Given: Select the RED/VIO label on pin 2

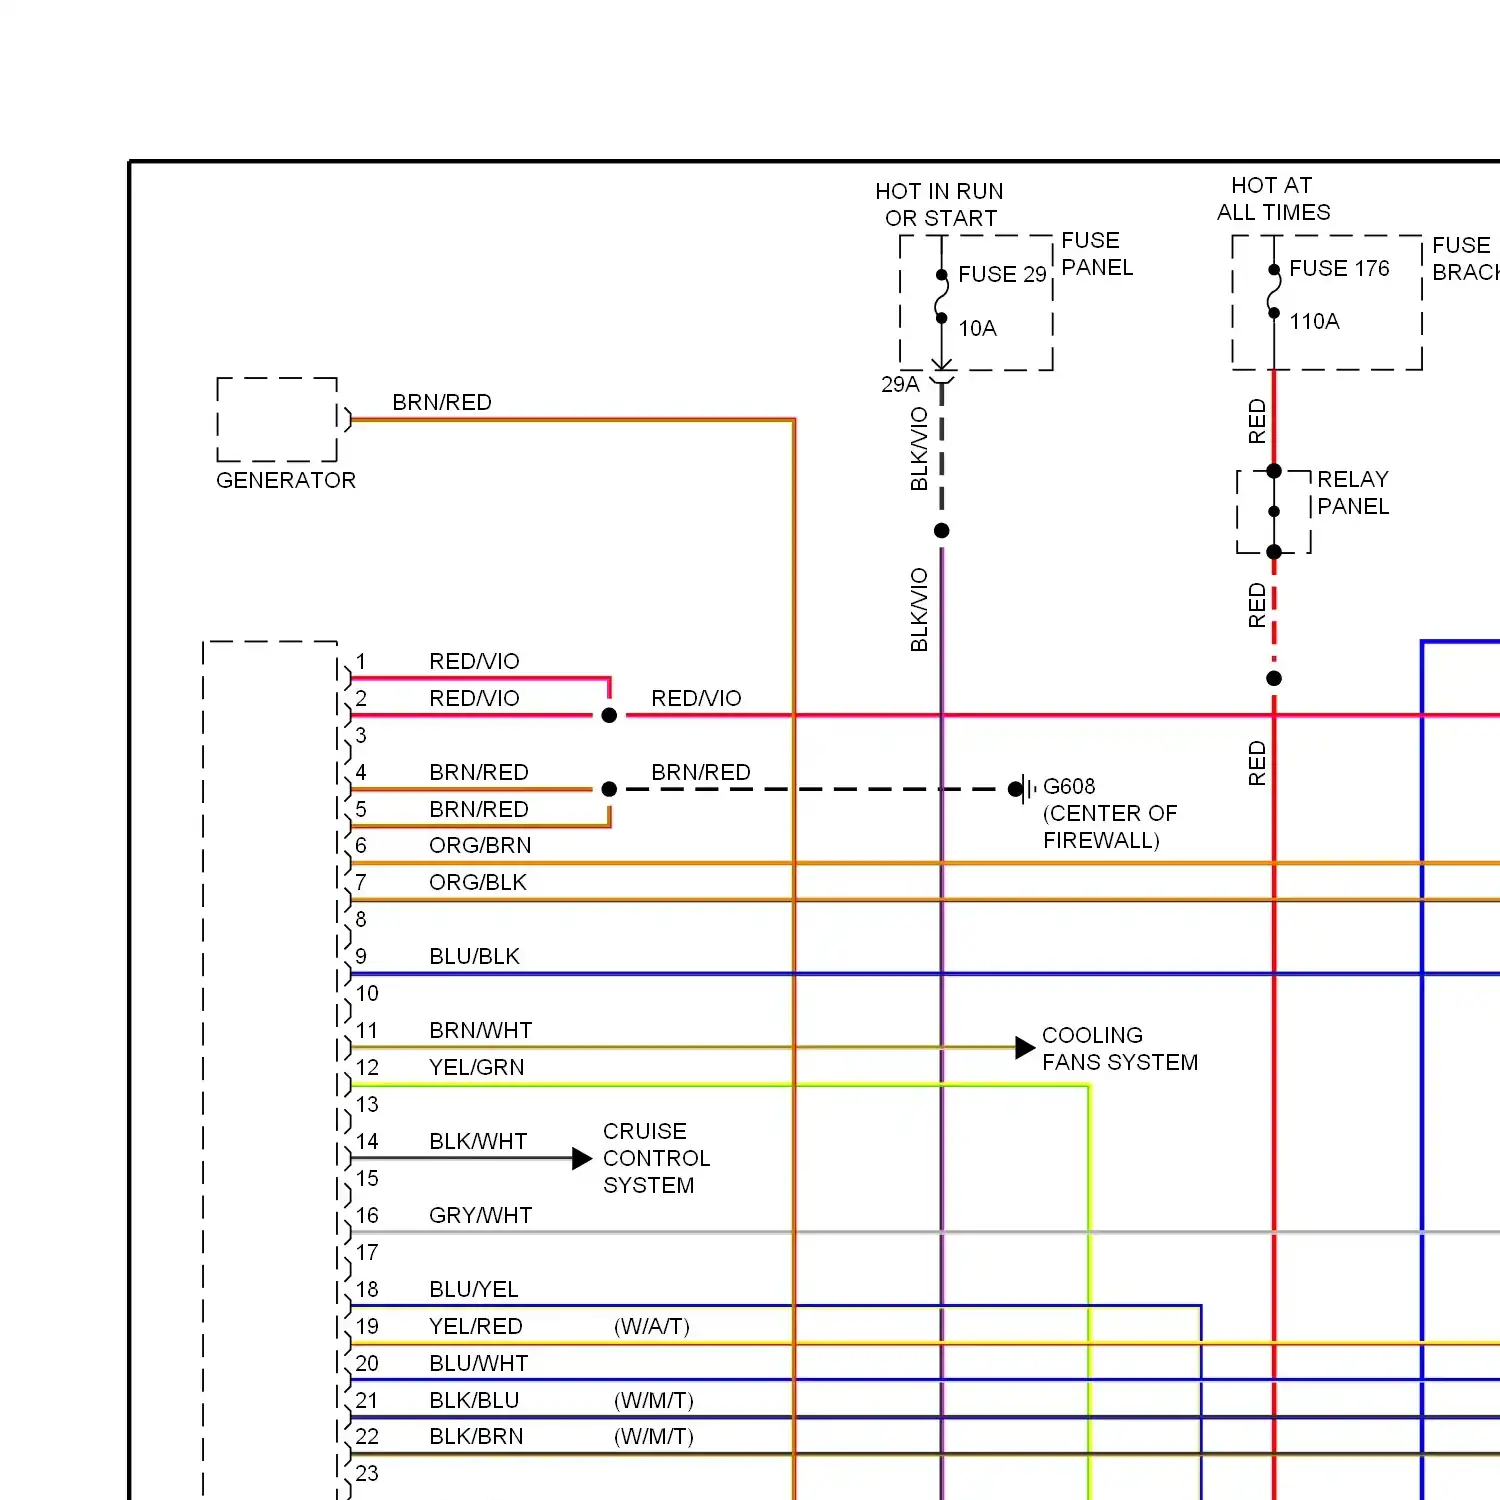Looking at the screenshot, I should [474, 698].
